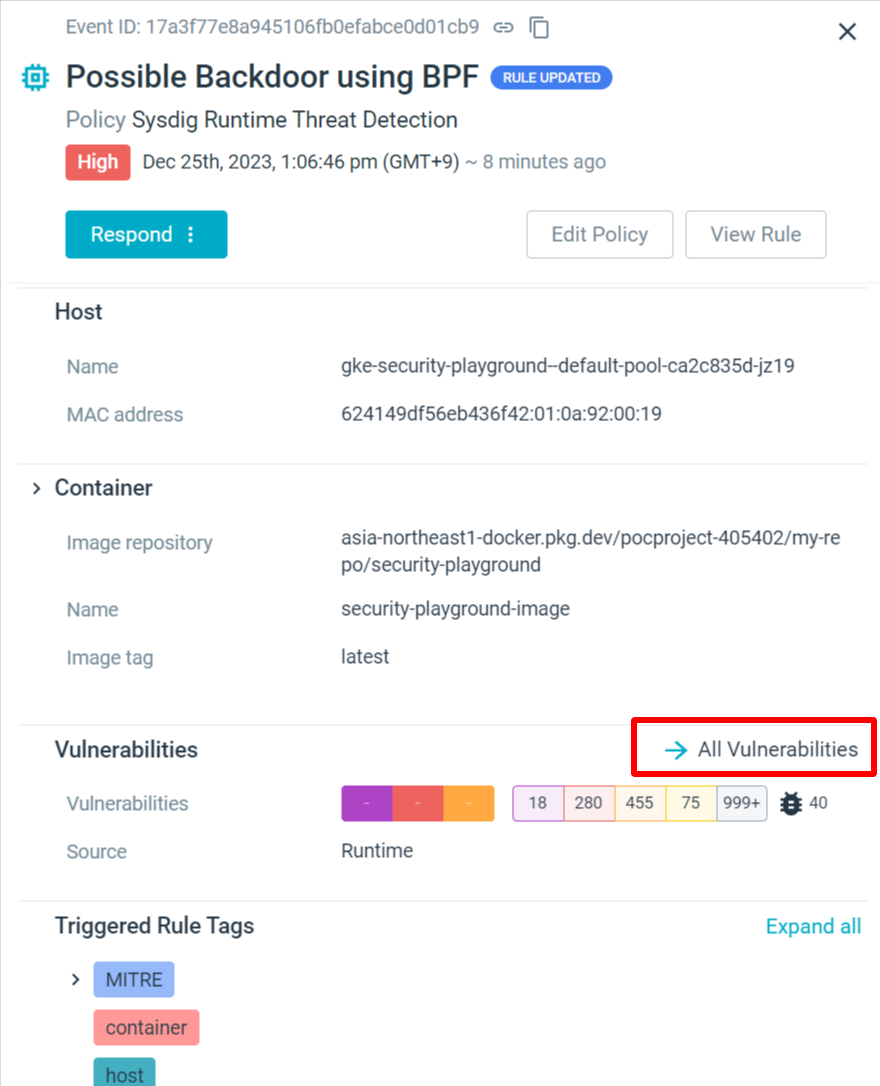Click the orange medium severity swatch
This screenshot has height=1086, width=880.
point(468,804)
